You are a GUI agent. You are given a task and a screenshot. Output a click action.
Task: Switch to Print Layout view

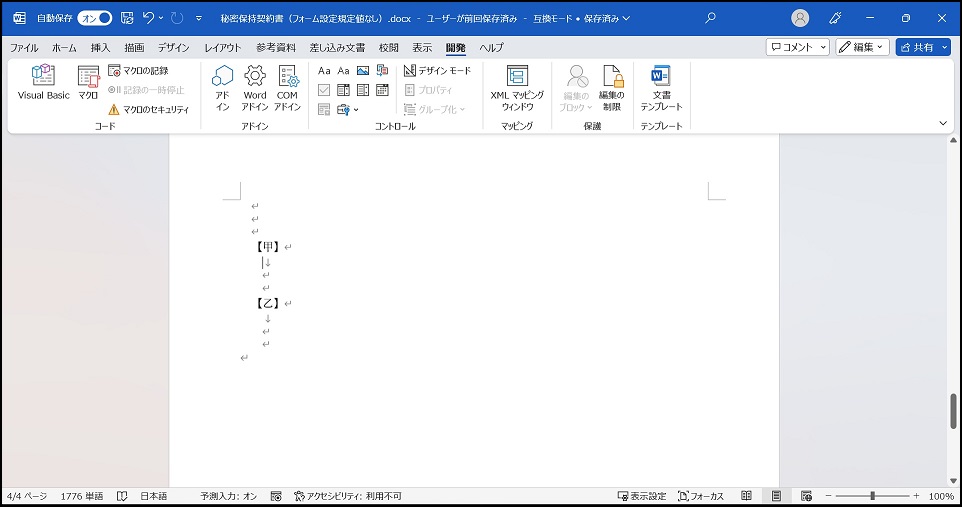click(777, 496)
